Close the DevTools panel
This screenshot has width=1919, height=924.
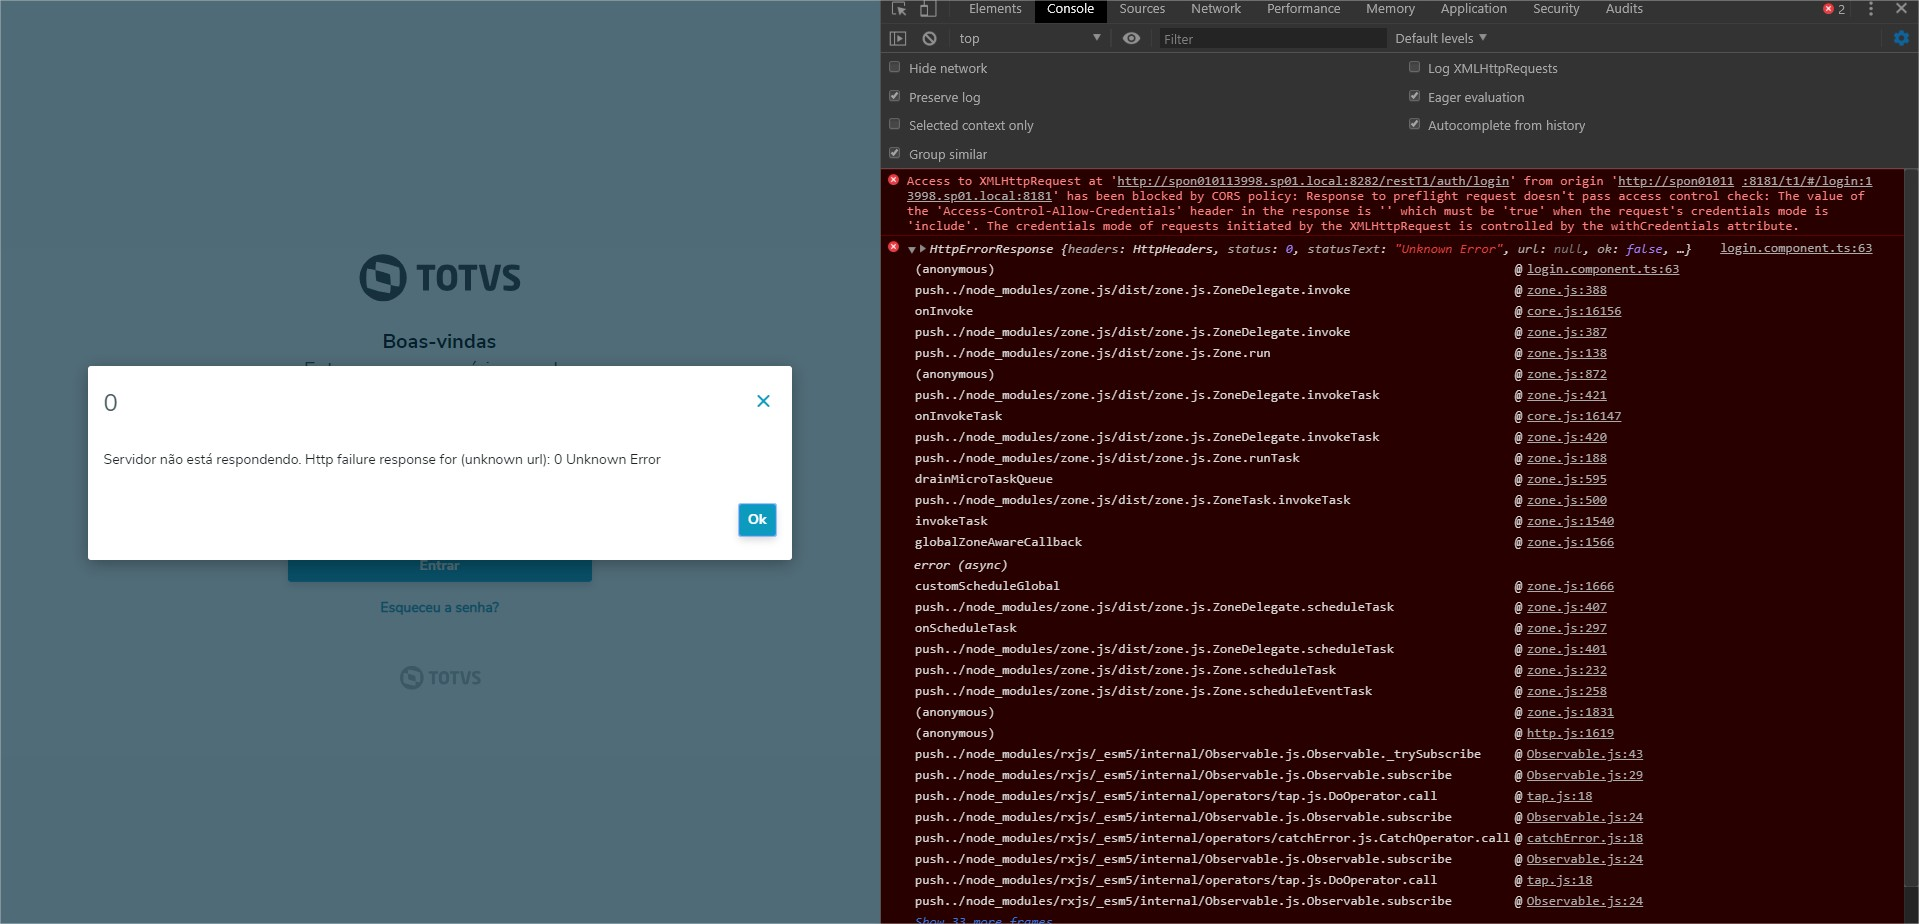tap(1901, 9)
